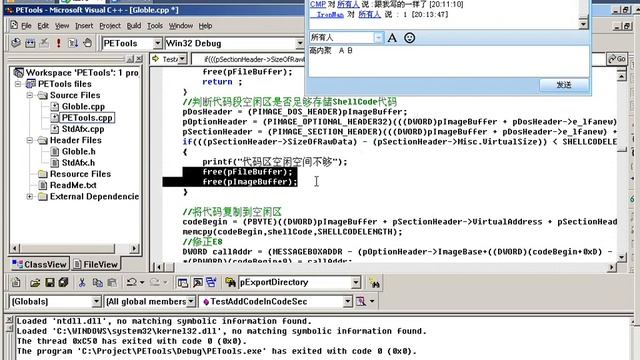Collapse the Header Files folder

[29, 140]
